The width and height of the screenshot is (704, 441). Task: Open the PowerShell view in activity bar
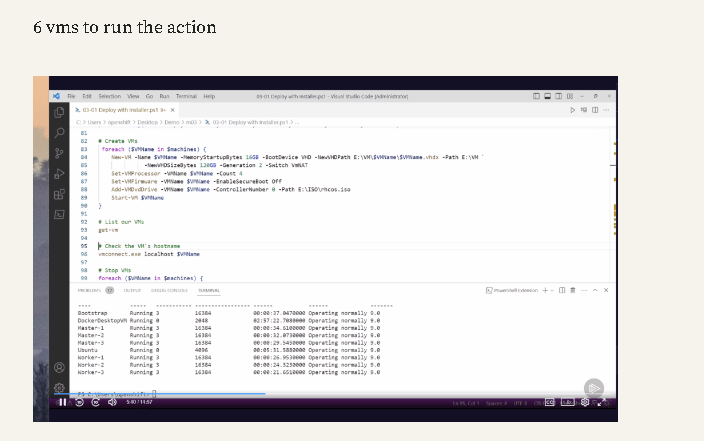pyautogui.click(x=59, y=214)
